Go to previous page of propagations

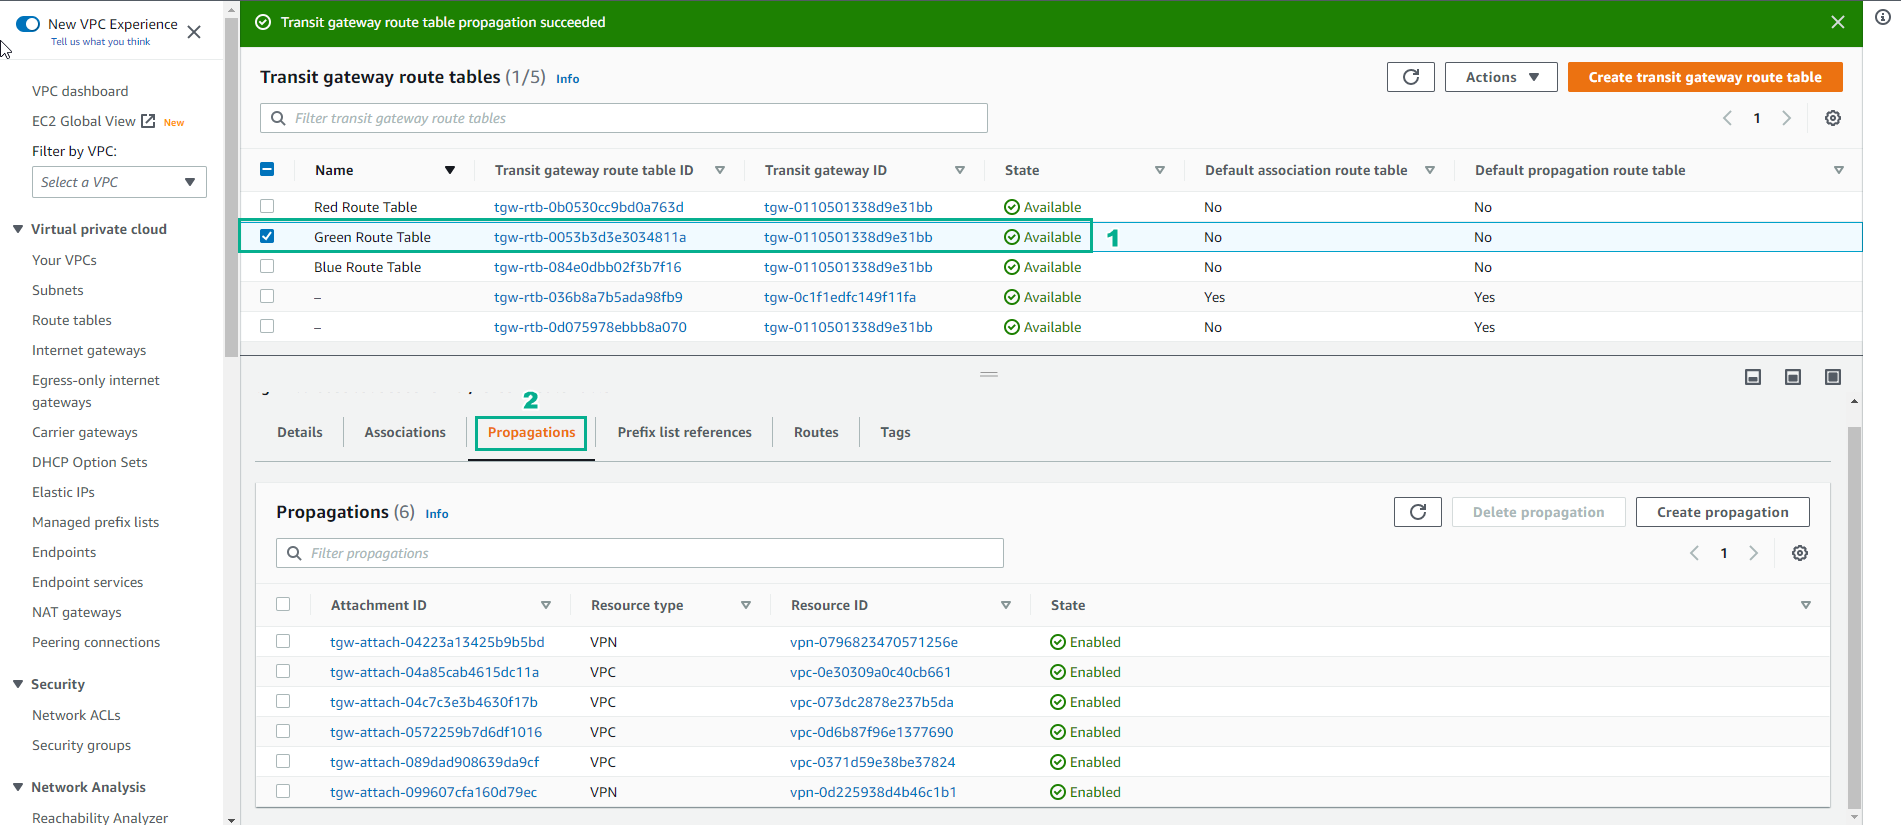click(x=1694, y=553)
